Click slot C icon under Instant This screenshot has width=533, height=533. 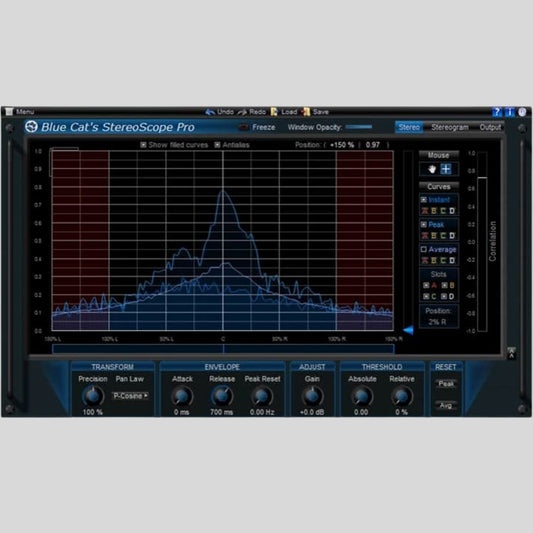[x=443, y=211]
